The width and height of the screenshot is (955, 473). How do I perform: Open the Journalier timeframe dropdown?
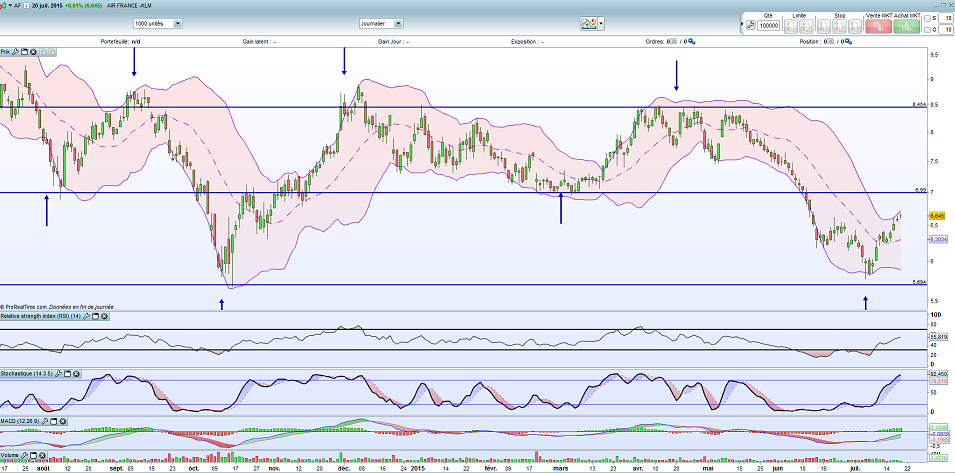(x=381, y=23)
